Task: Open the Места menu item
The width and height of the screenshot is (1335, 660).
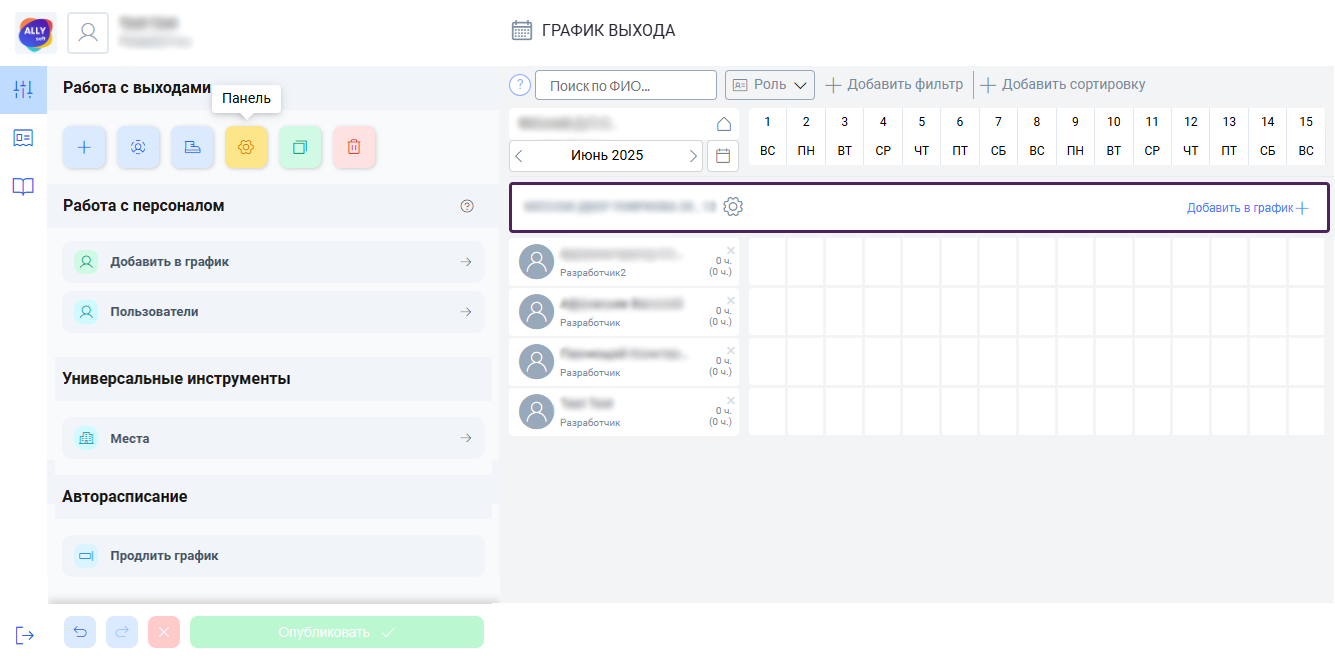Action: click(x=273, y=438)
